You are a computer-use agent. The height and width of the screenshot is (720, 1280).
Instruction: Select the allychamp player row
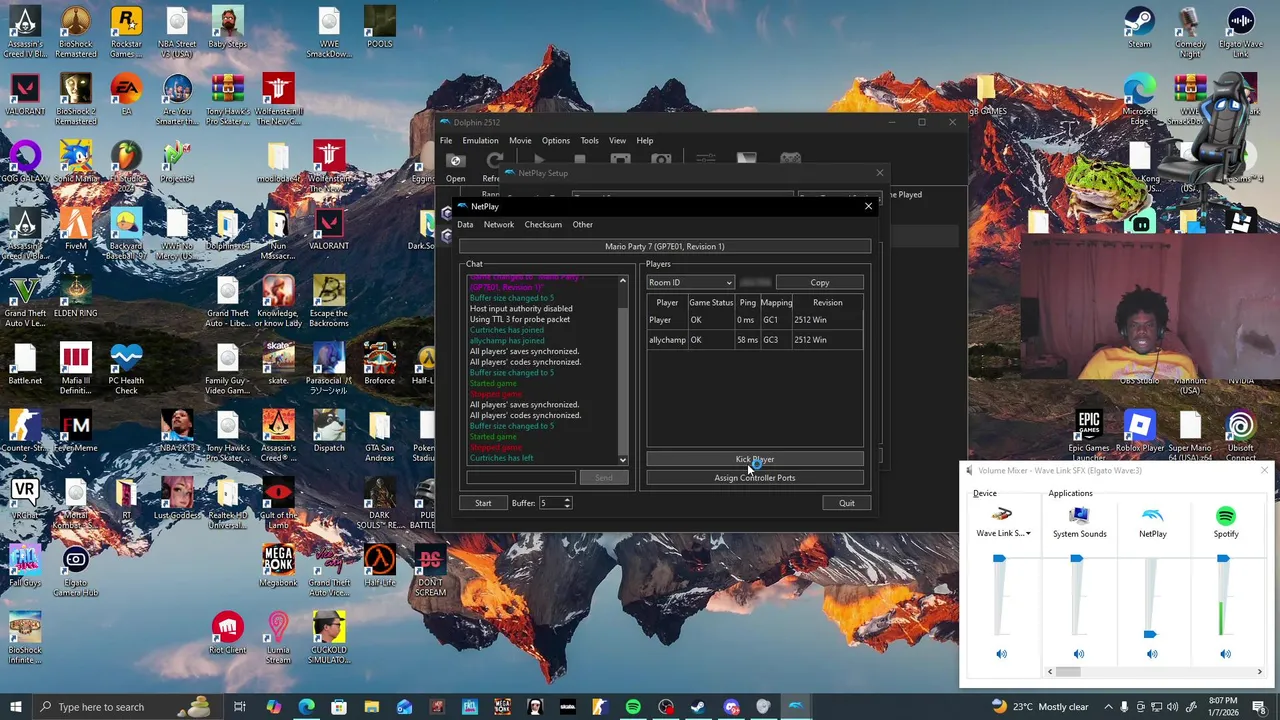[755, 340]
